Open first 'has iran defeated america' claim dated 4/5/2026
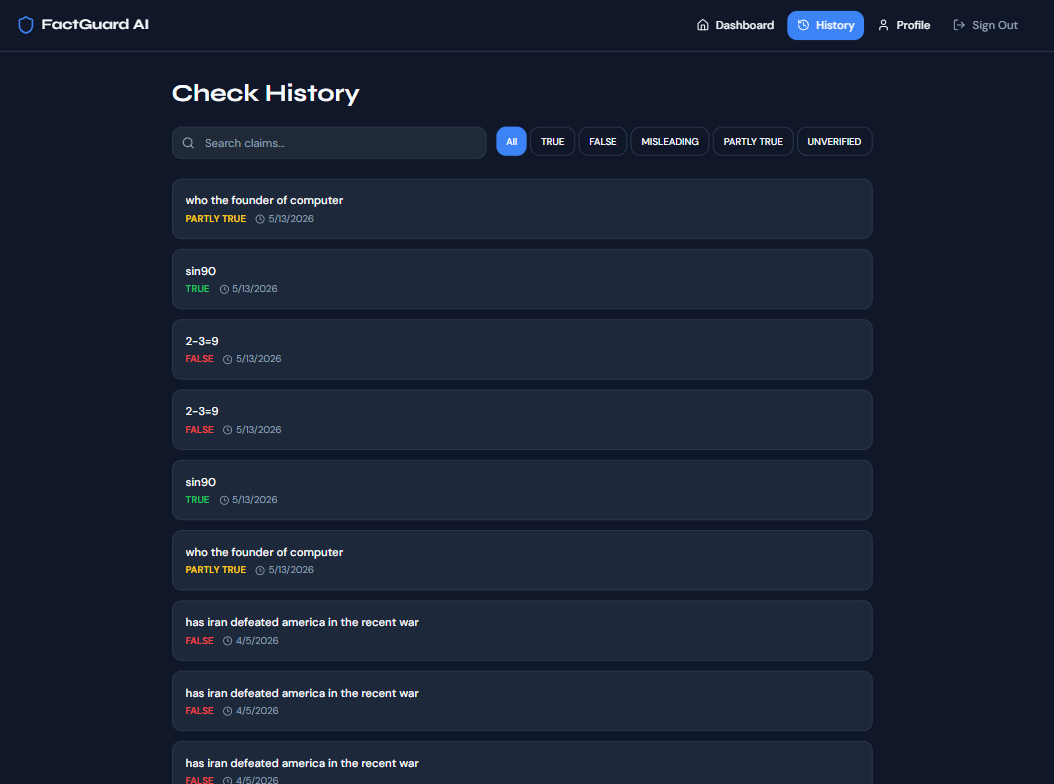The image size is (1054, 784). [522, 631]
